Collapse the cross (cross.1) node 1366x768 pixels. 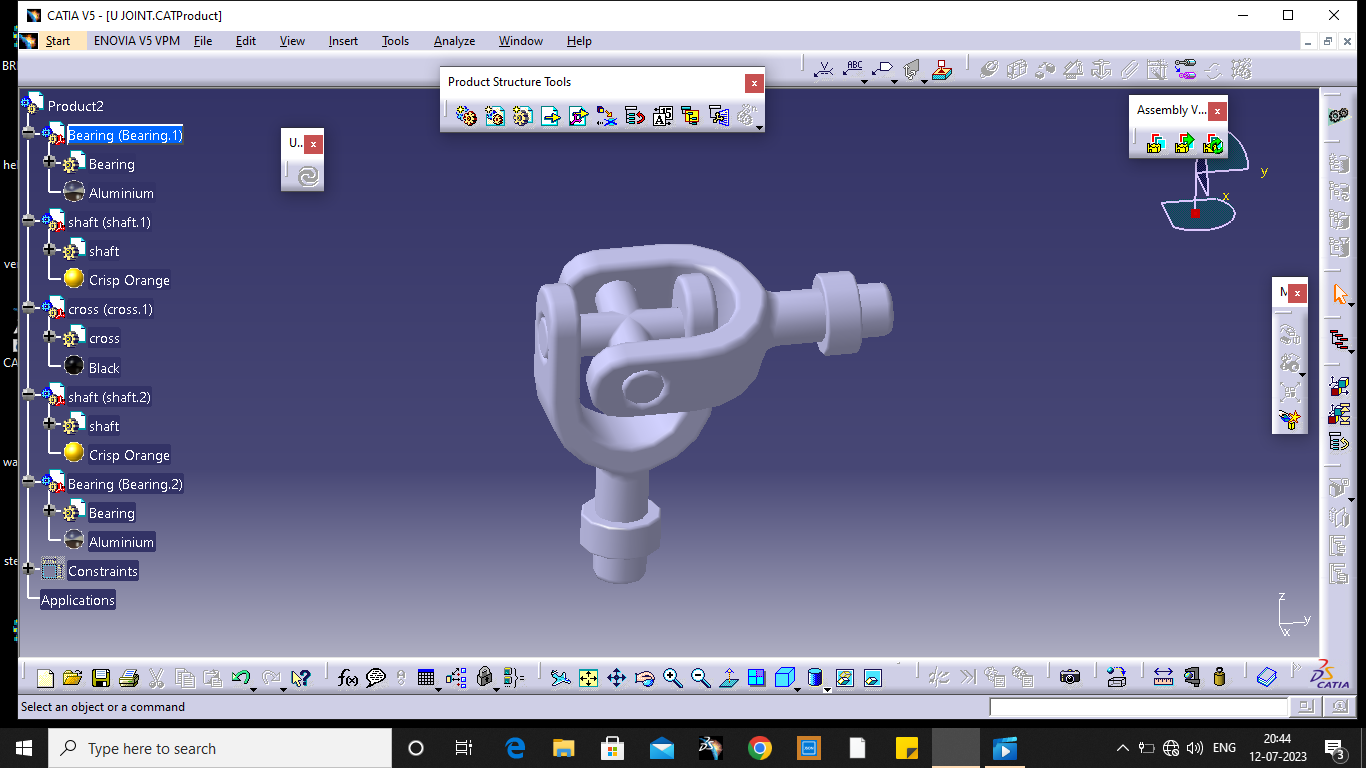(28, 306)
